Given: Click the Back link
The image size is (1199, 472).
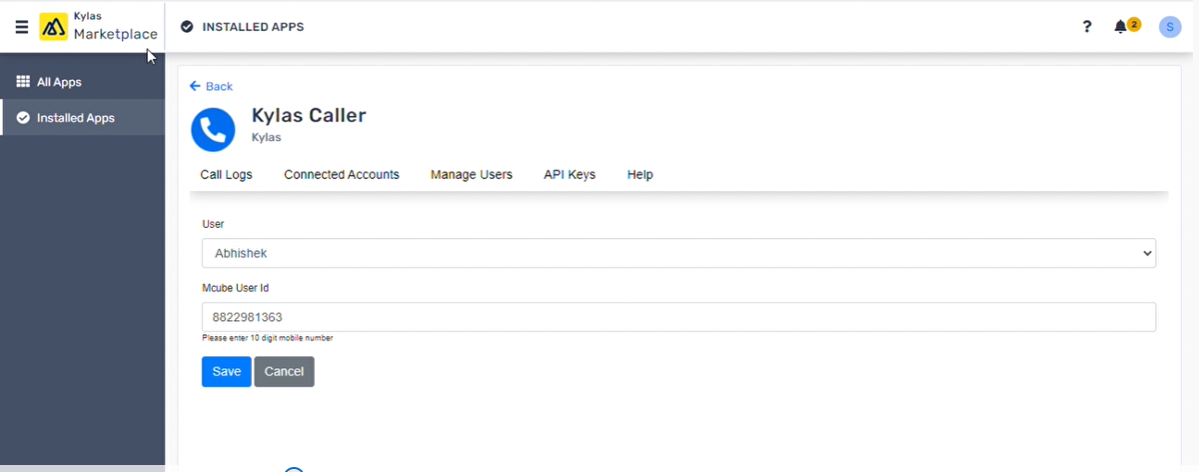Looking at the screenshot, I should (211, 86).
